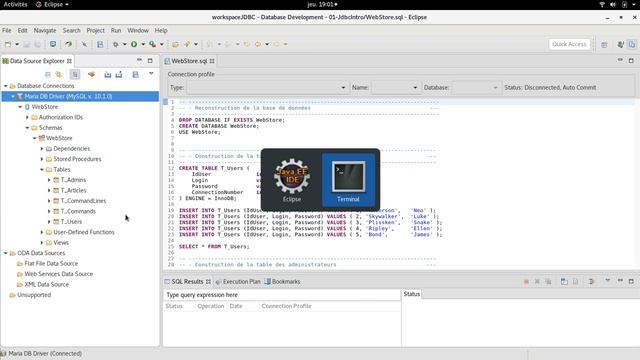Click the Collapse All icon in Data Source Explorer
The image size is (640, 360).
(48, 74)
